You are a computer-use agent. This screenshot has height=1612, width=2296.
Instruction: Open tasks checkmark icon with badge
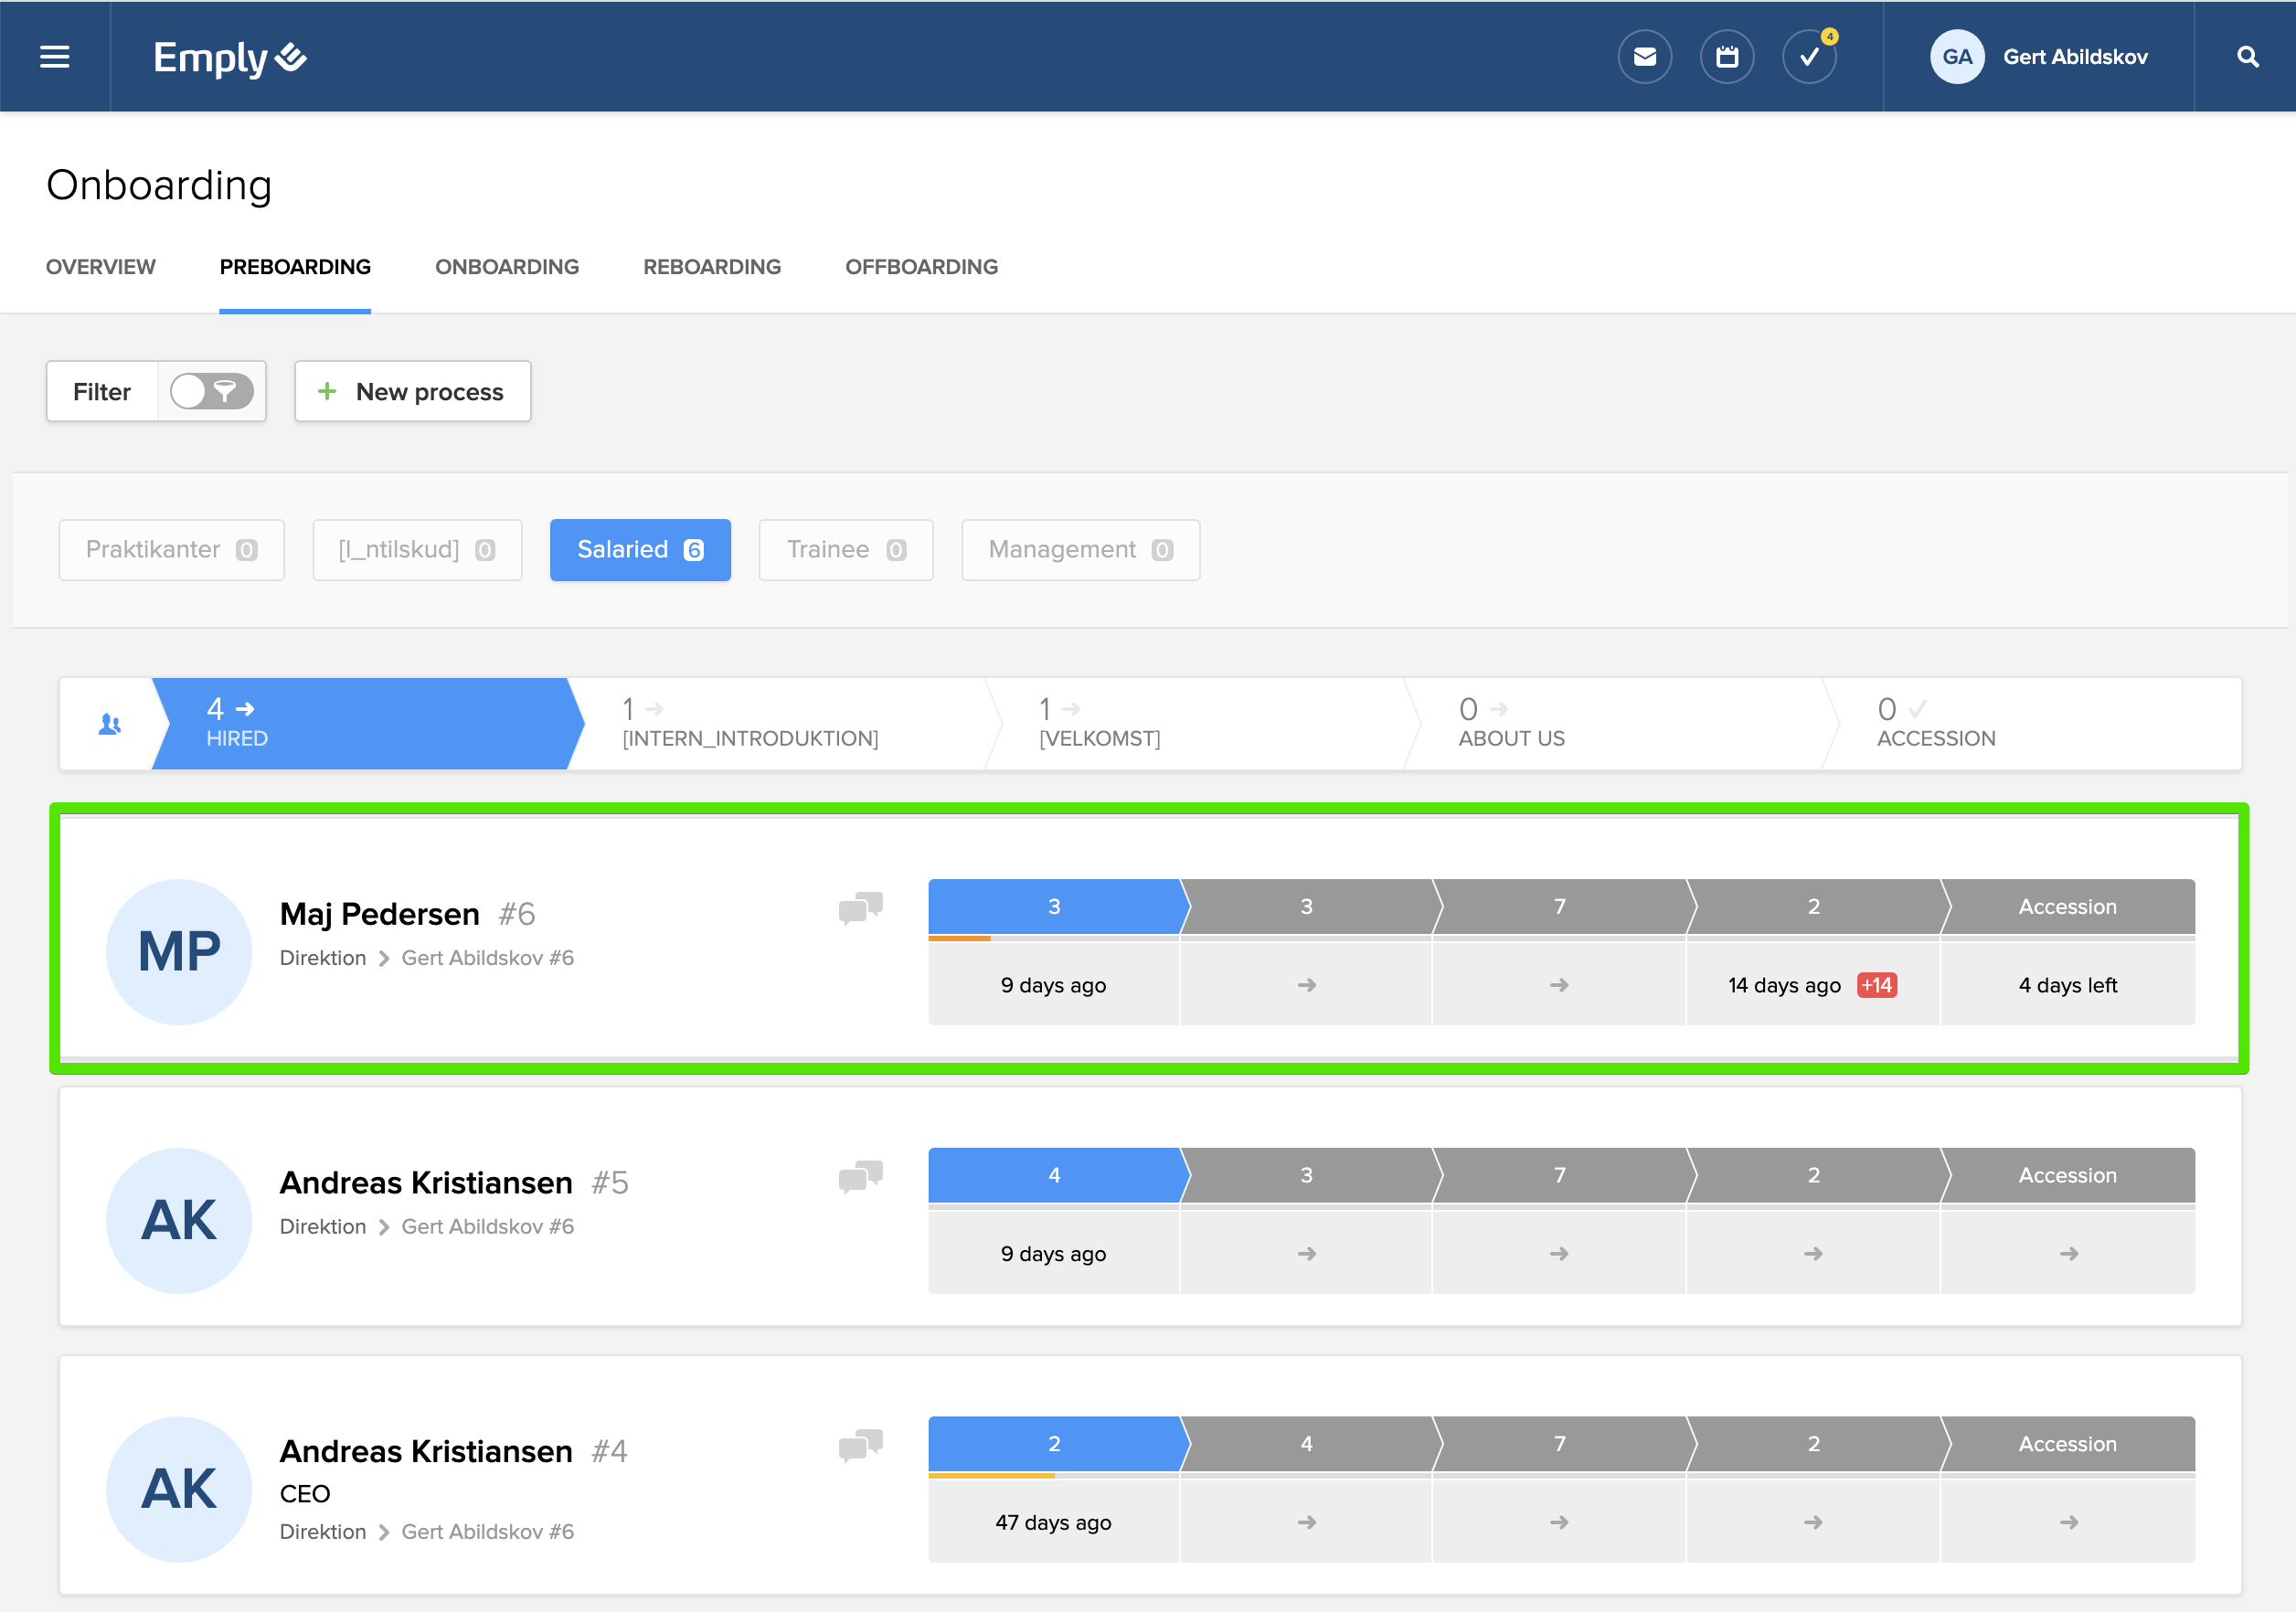click(x=1808, y=57)
